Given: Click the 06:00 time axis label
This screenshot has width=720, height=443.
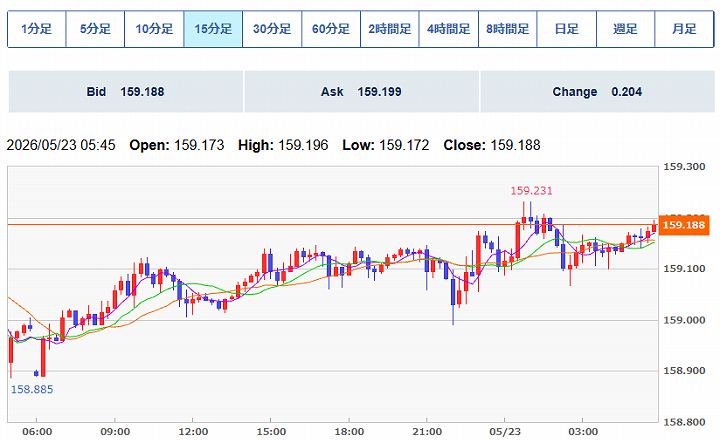Looking at the screenshot, I should (x=37, y=432).
